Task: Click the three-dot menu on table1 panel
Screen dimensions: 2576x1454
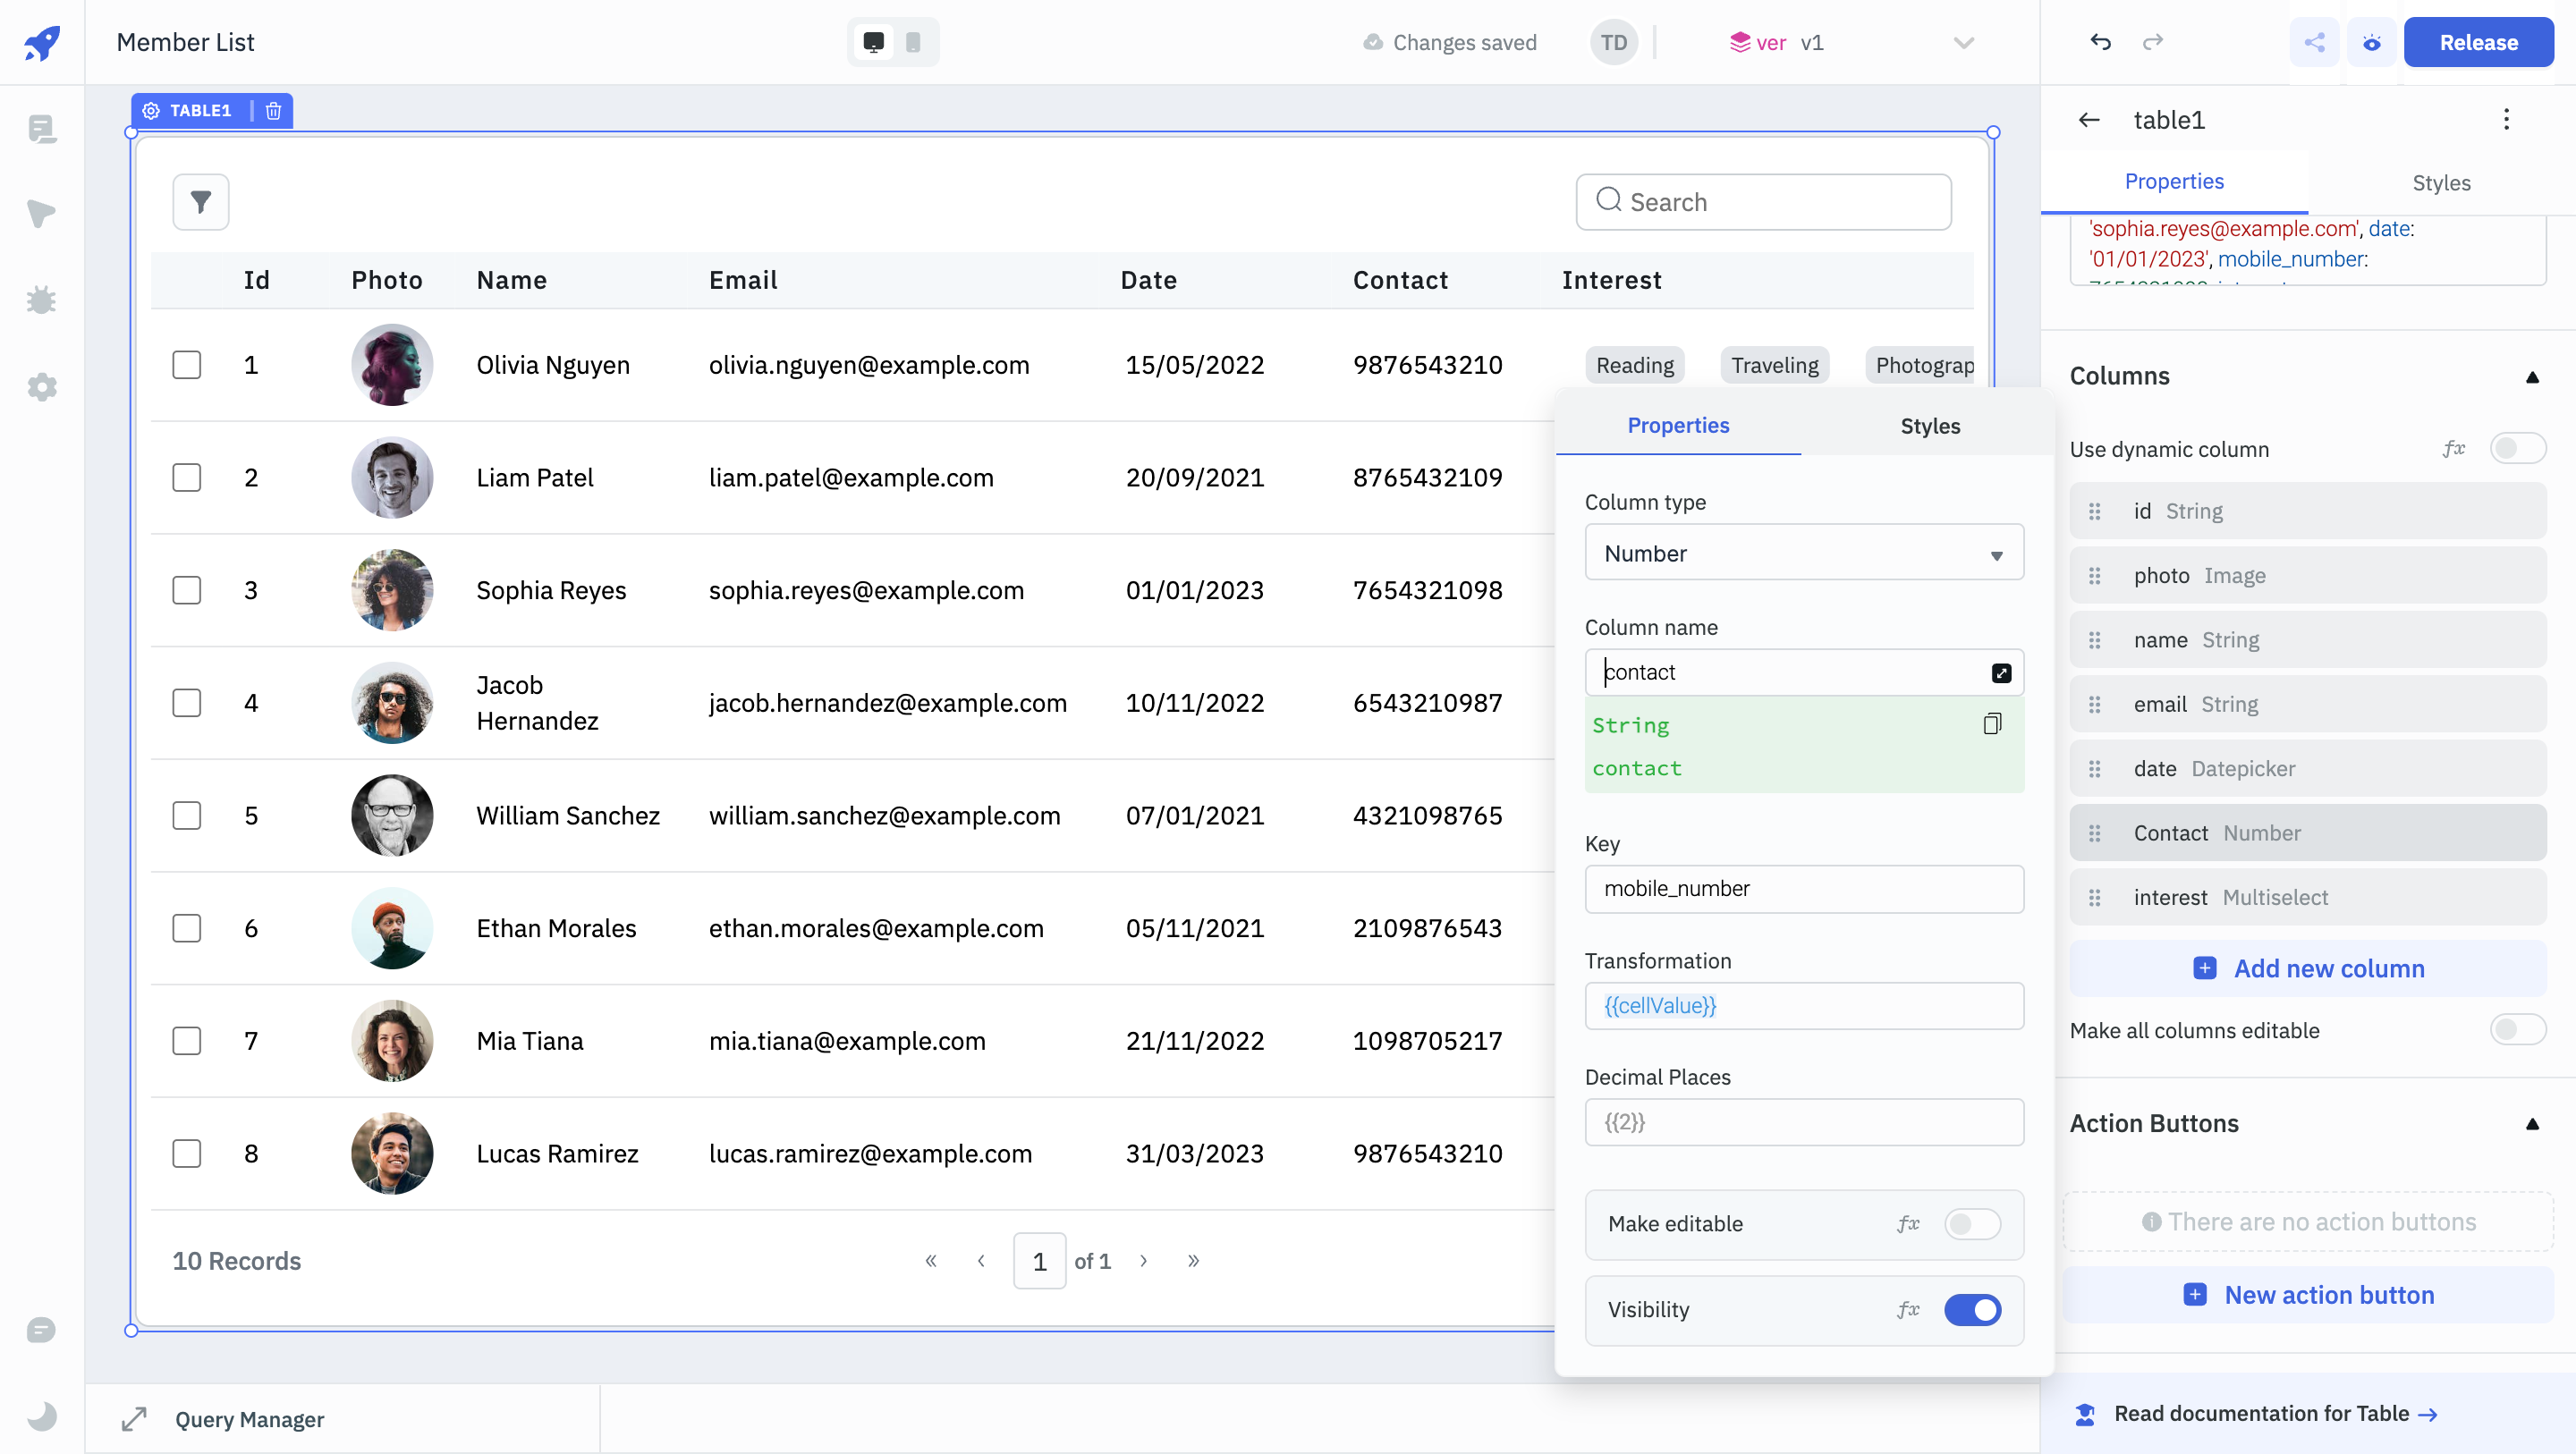Action: tap(2507, 119)
